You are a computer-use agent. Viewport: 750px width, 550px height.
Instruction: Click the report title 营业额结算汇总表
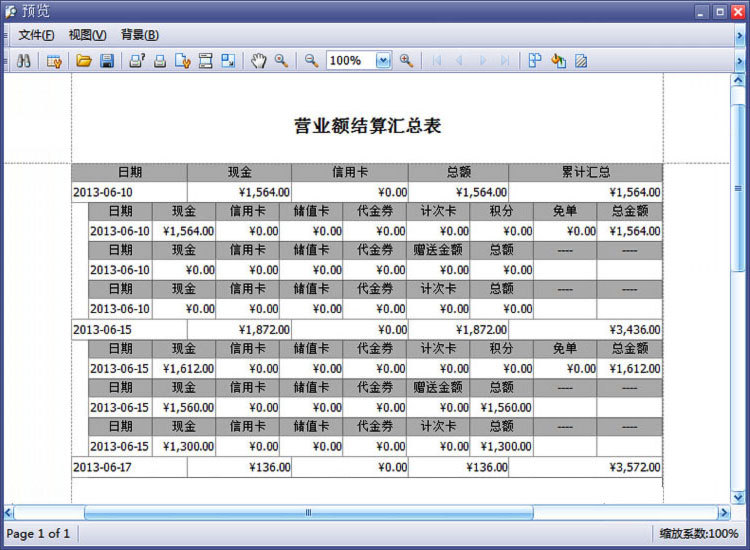coord(367,126)
